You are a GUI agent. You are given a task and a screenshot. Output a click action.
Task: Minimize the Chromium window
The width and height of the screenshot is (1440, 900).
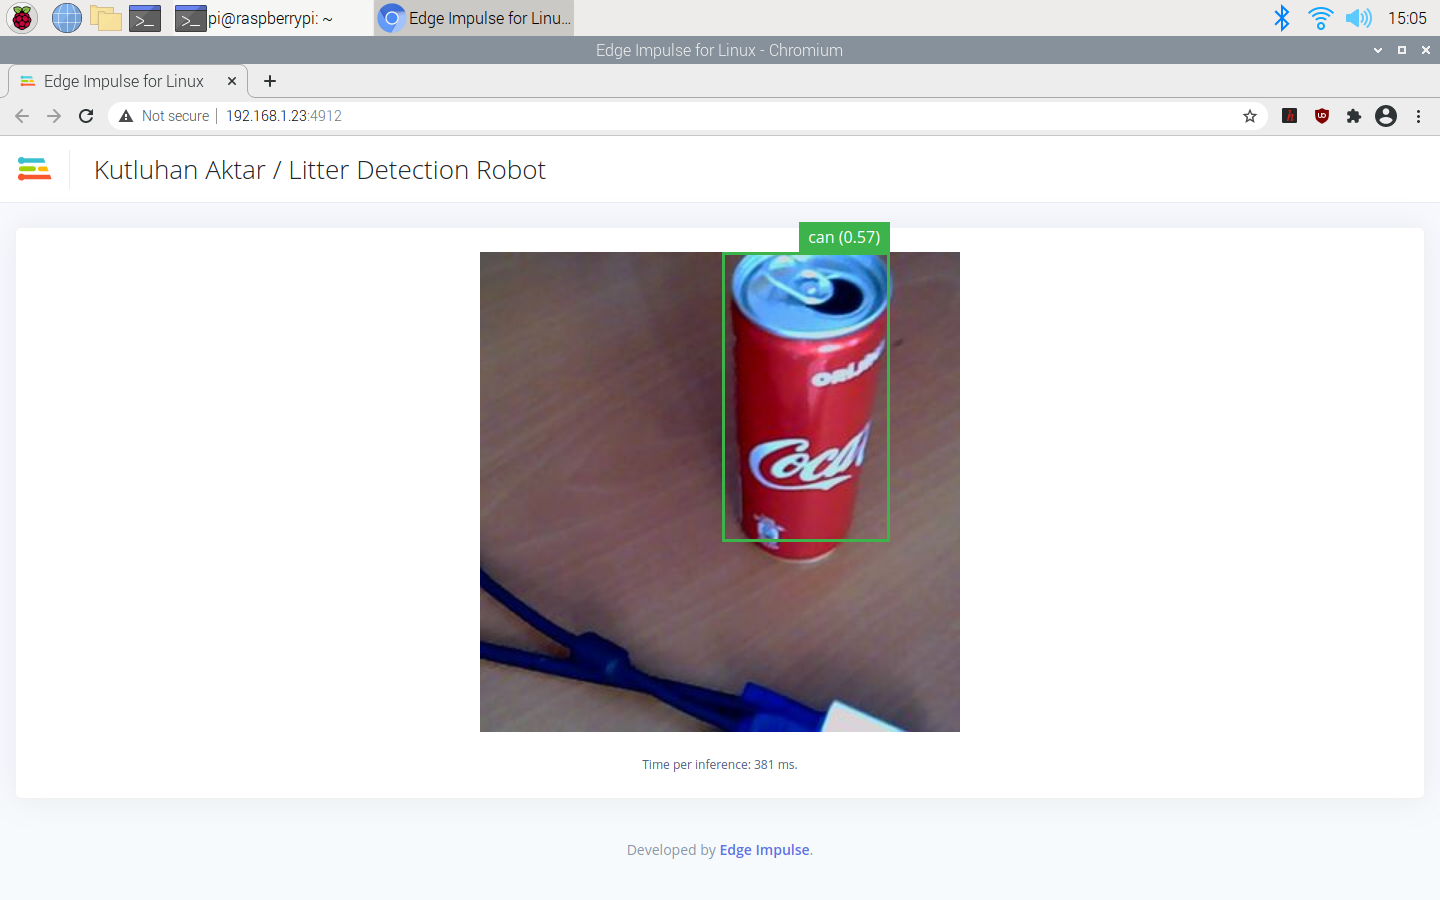(x=1378, y=50)
